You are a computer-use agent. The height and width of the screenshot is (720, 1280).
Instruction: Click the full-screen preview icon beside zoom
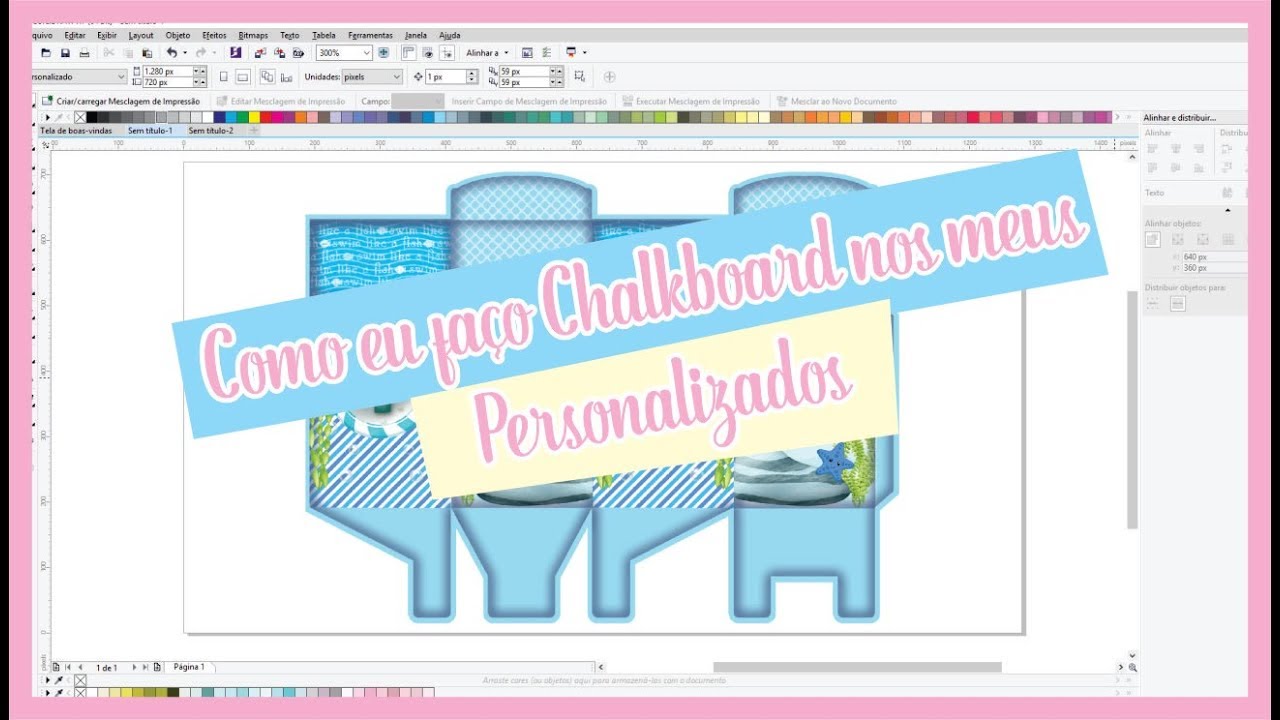point(383,53)
